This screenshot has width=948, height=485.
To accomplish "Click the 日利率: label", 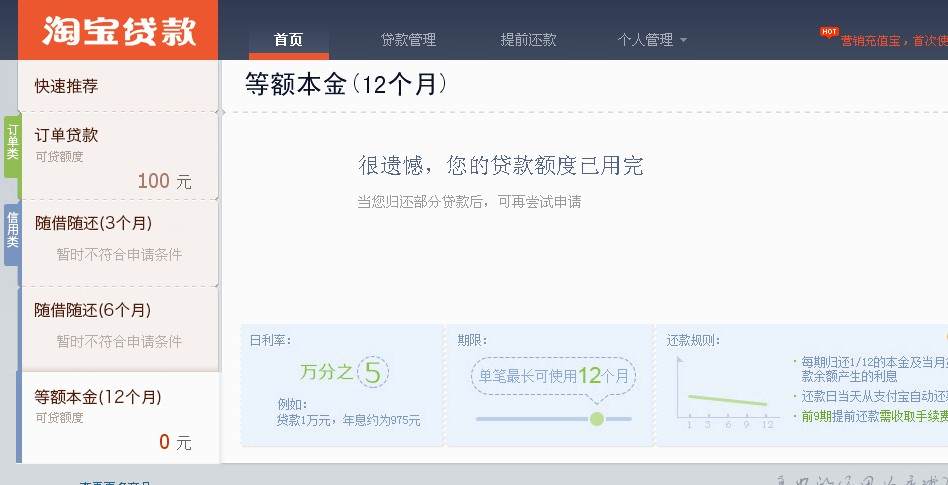I will (x=270, y=340).
